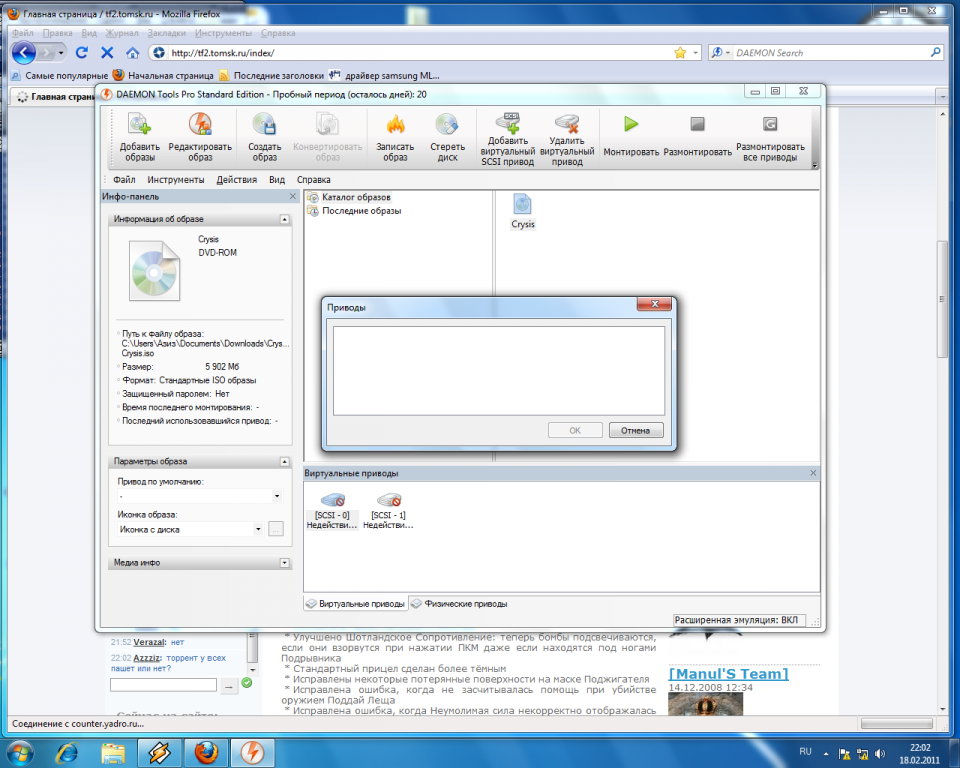Open the Firefox Закладки menu

coord(167,33)
